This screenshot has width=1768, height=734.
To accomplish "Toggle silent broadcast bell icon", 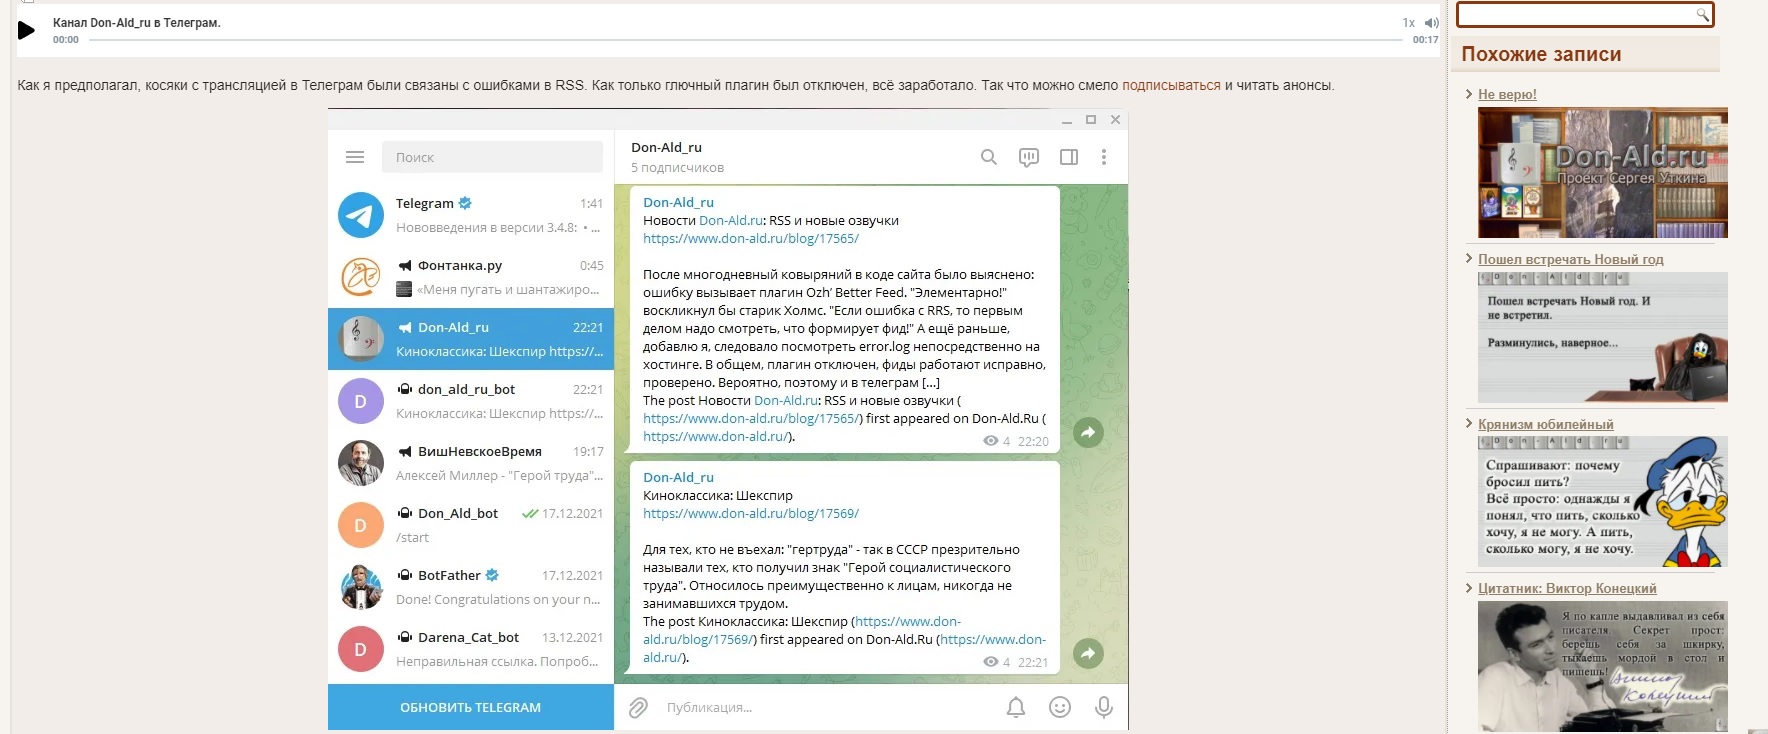I will (1016, 707).
